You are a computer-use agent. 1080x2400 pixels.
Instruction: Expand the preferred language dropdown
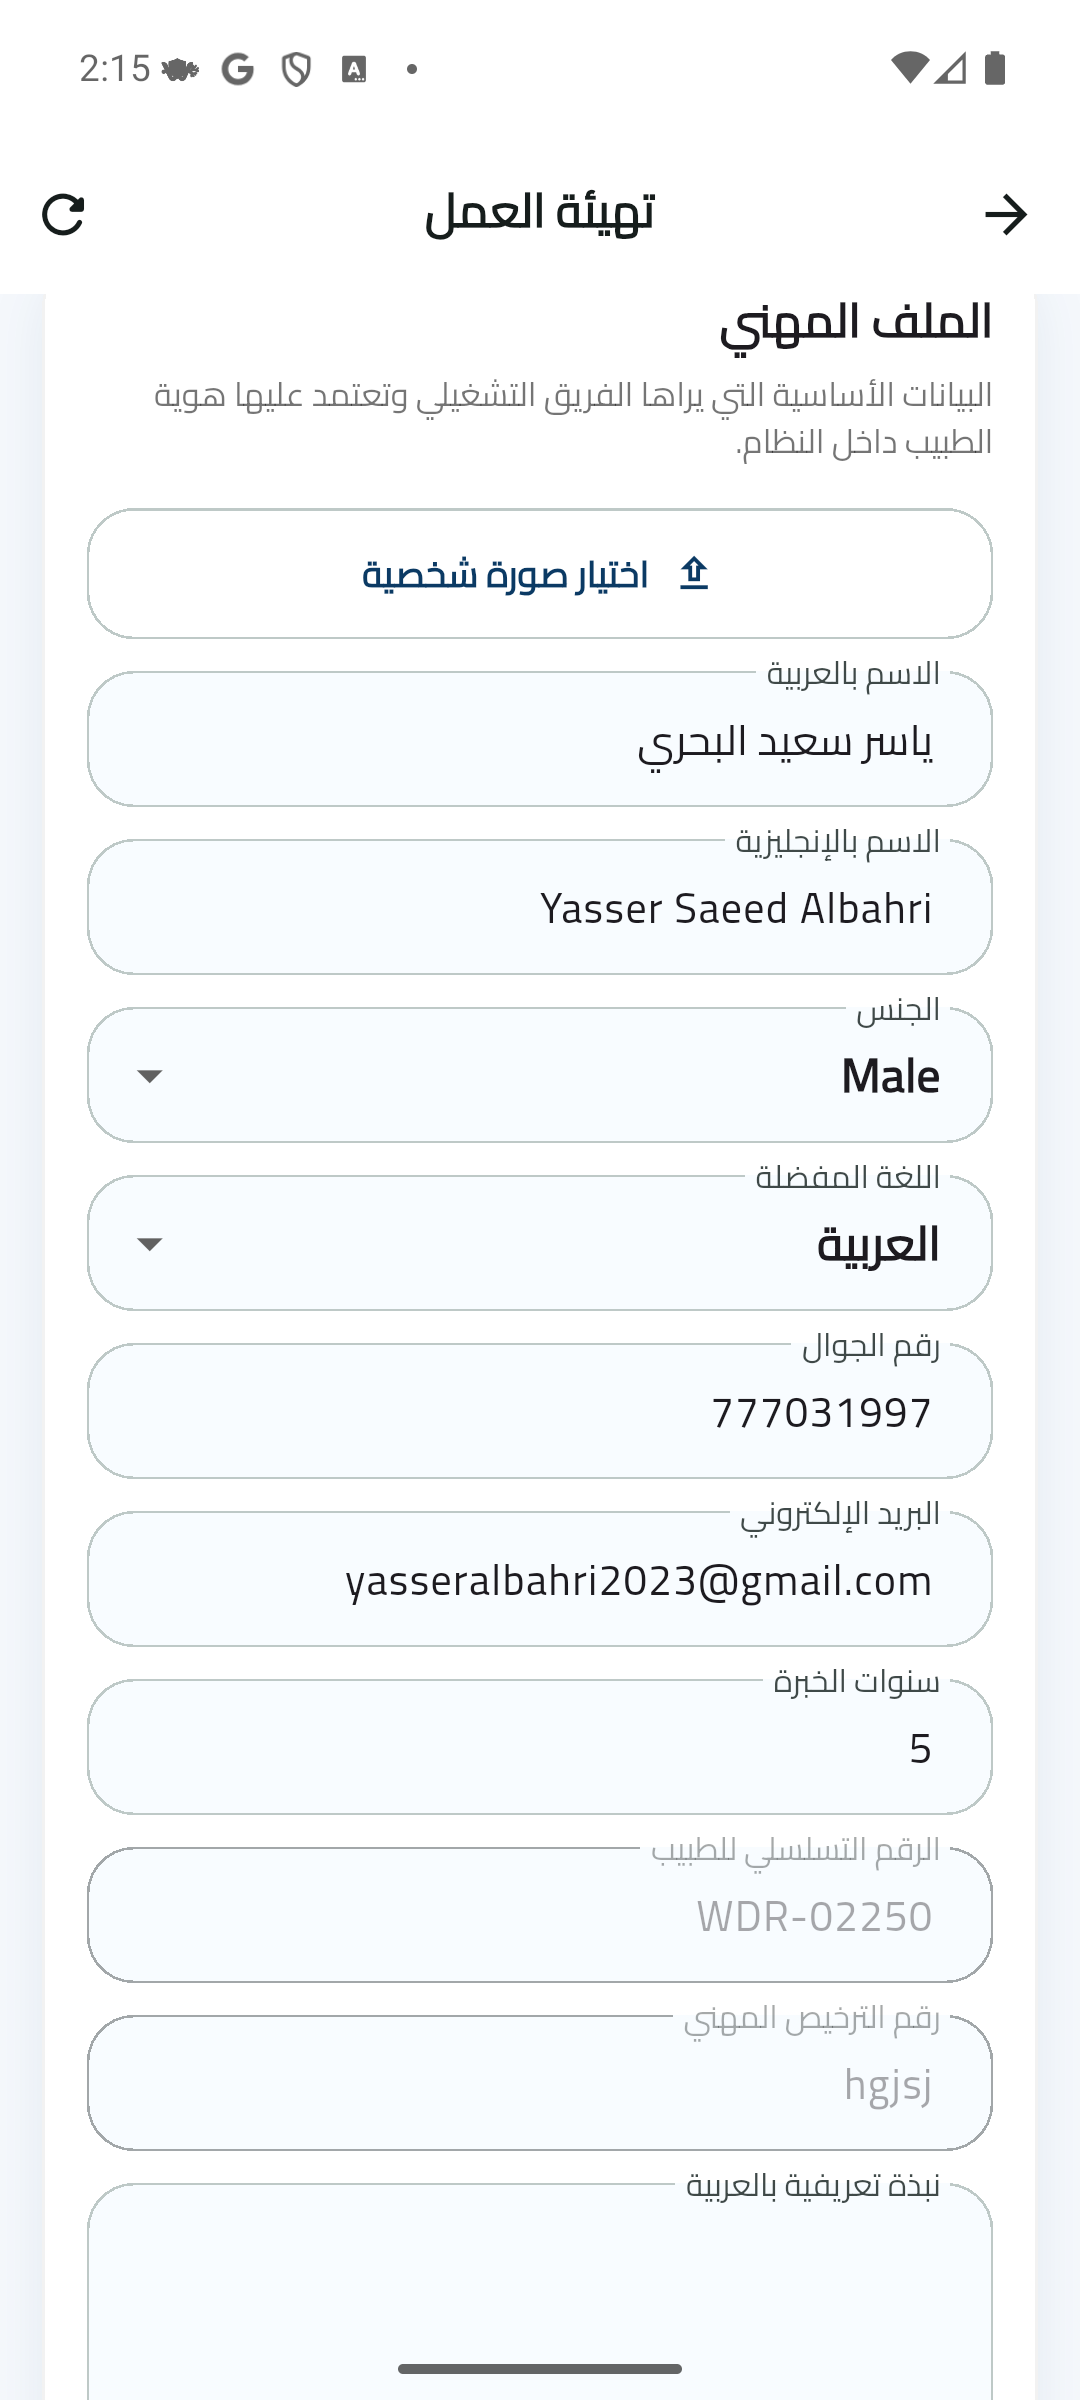[540, 1244]
